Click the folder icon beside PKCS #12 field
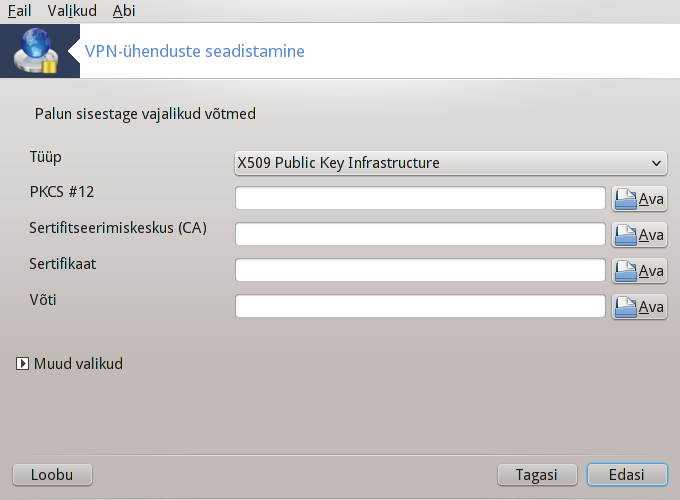 tap(625, 199)
